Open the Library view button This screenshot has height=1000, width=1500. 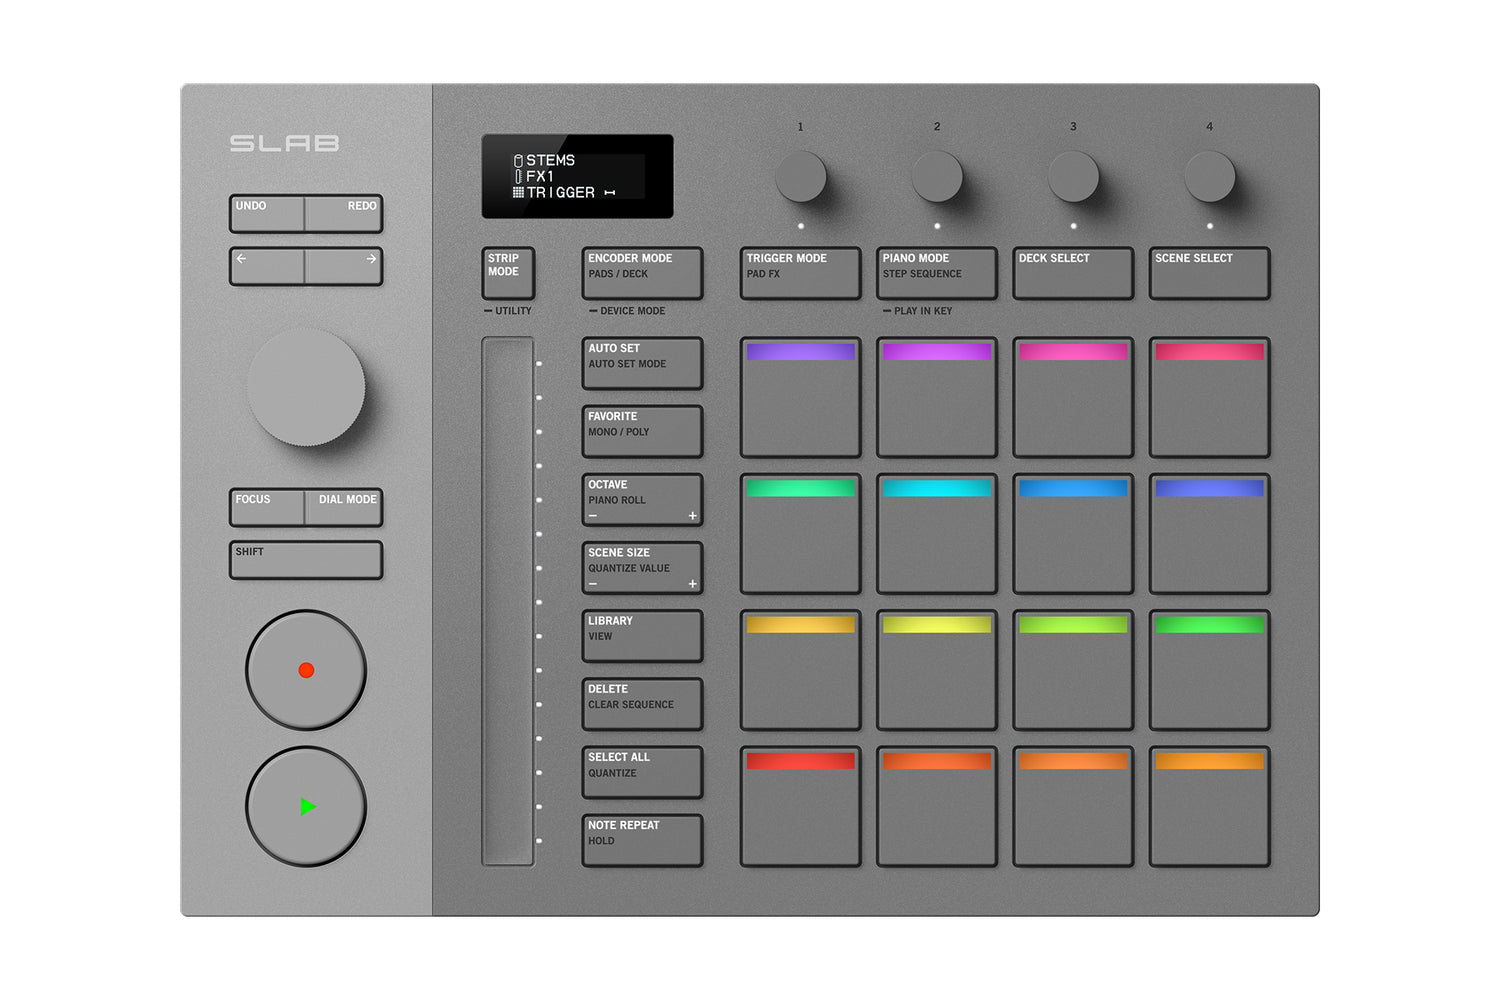point(642,636)
